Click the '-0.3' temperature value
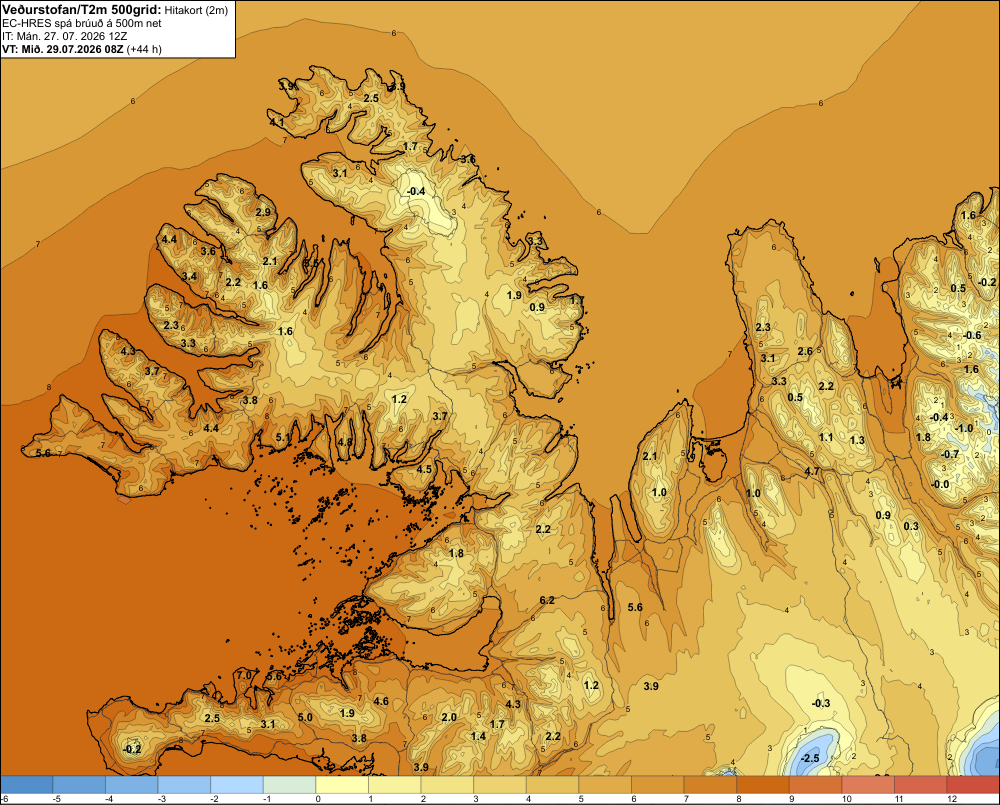The width and height of the screenshot is (1000, 805). coord(821,703)
